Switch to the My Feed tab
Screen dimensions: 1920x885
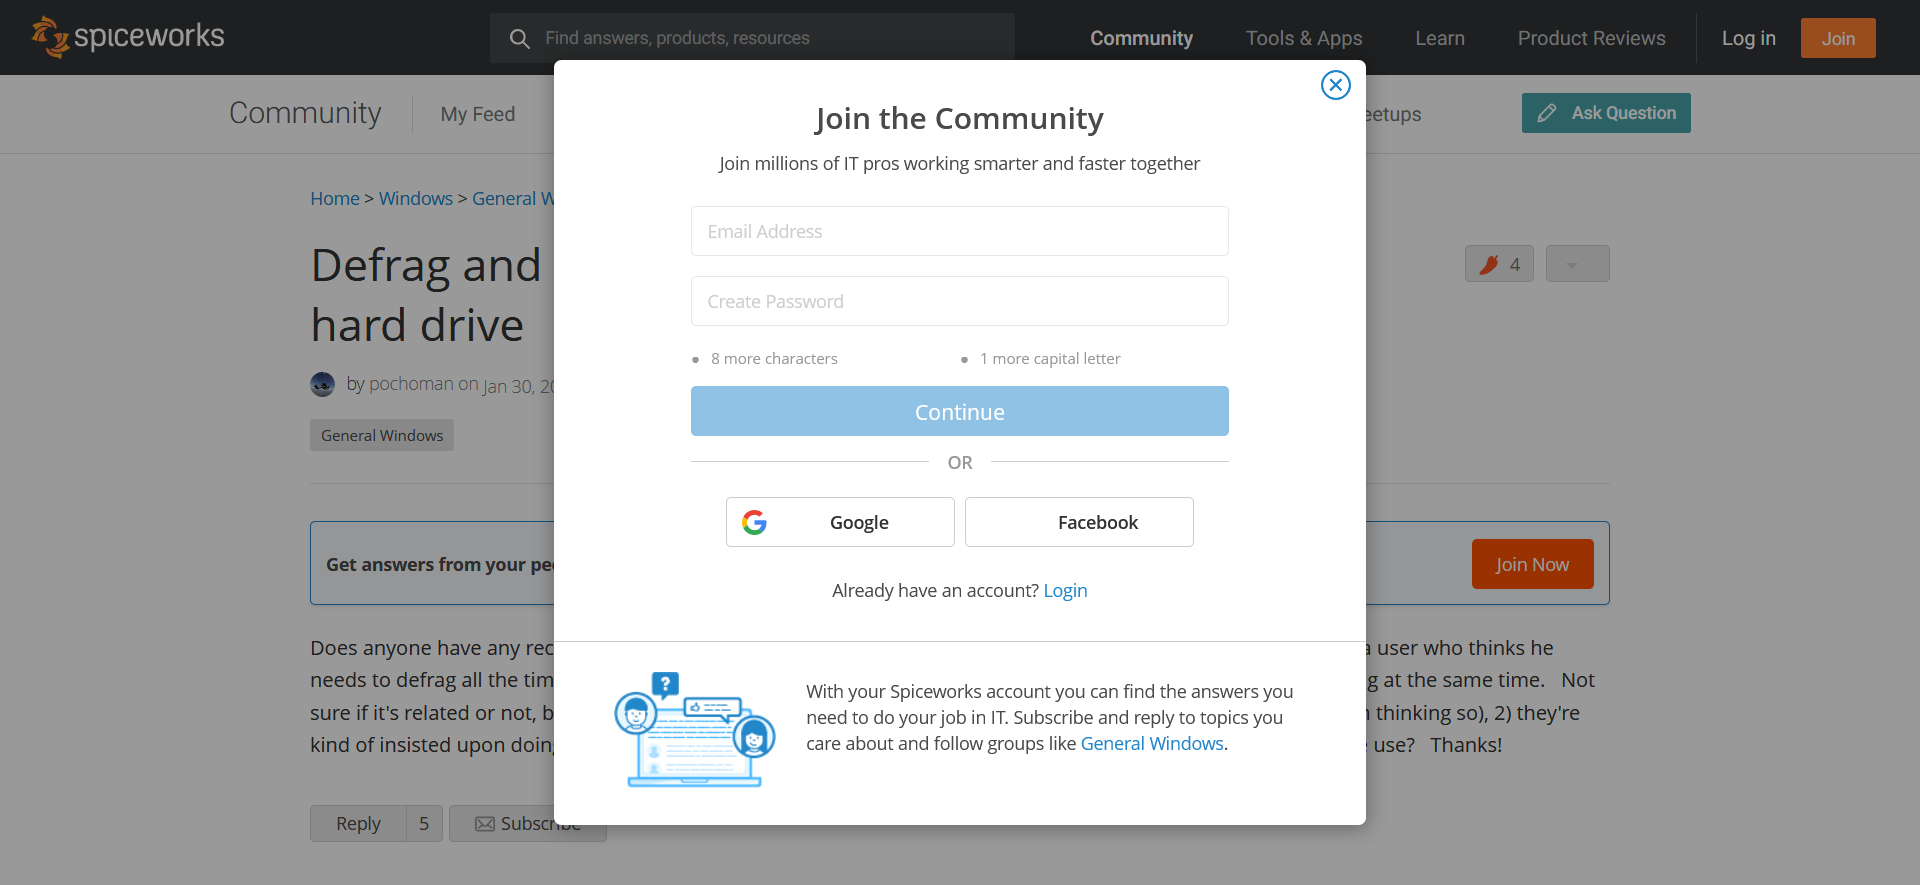pos(478,114)
